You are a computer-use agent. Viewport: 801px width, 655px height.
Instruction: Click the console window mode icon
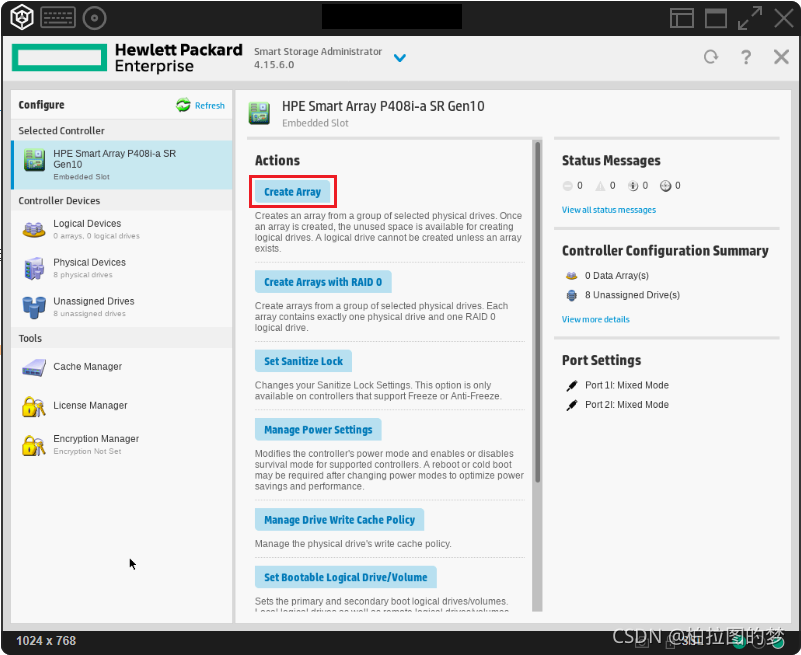pyautogui.click(x=716, y=18)
